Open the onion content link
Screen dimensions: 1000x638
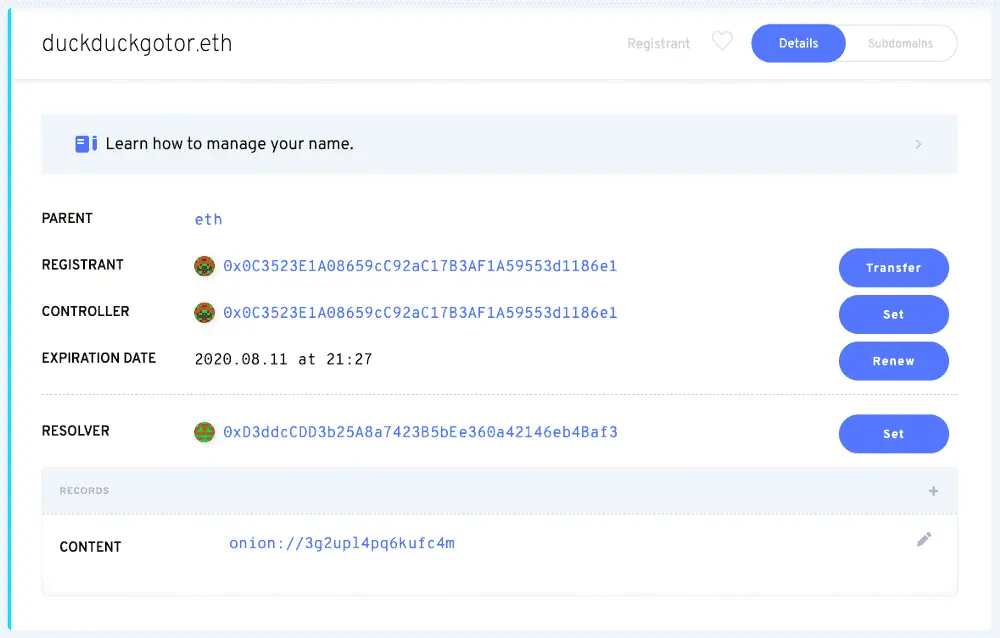[x=342, y=544]
